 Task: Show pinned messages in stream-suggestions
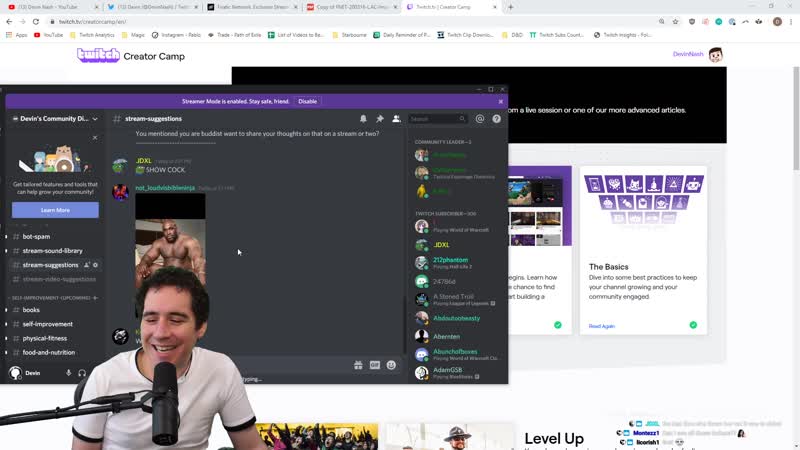(x=380, y=119)
